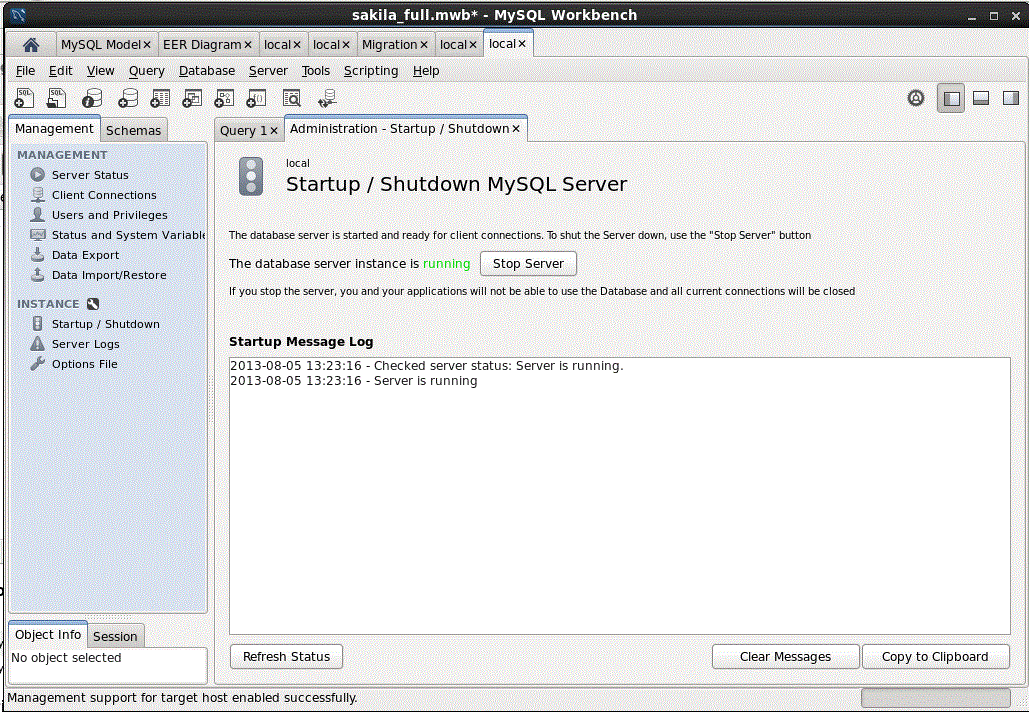1029x712 pixels.
Task: Click the search table data icon
Action: click(291, 98)
